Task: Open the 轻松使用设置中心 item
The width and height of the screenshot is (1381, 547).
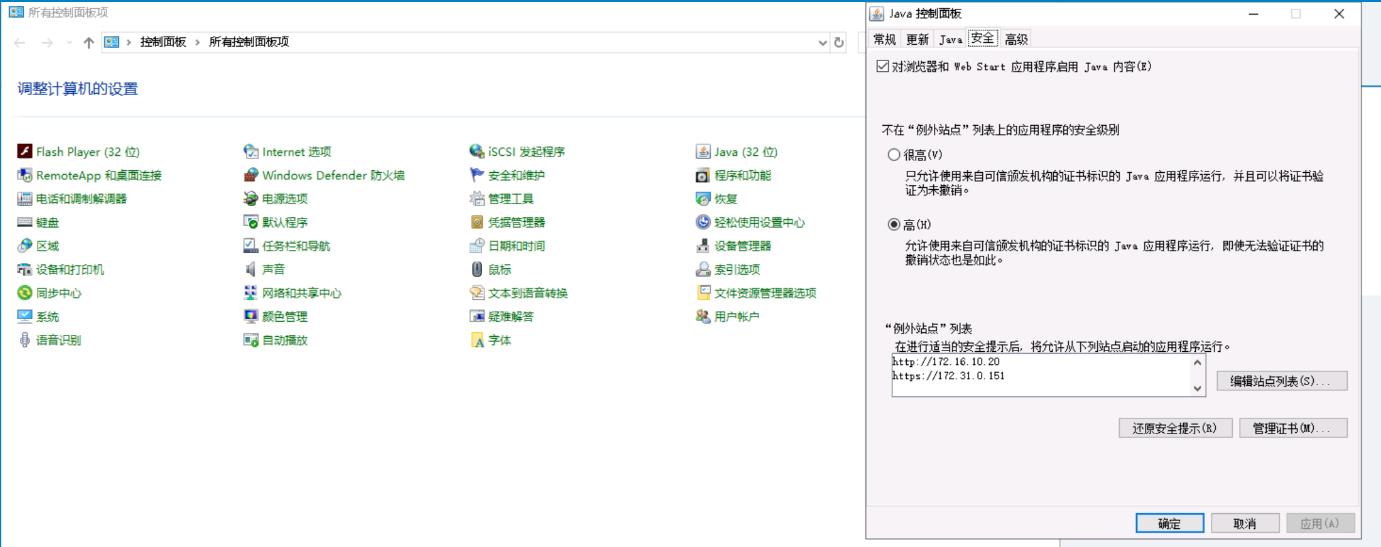Action: click(x=750, y=222)
